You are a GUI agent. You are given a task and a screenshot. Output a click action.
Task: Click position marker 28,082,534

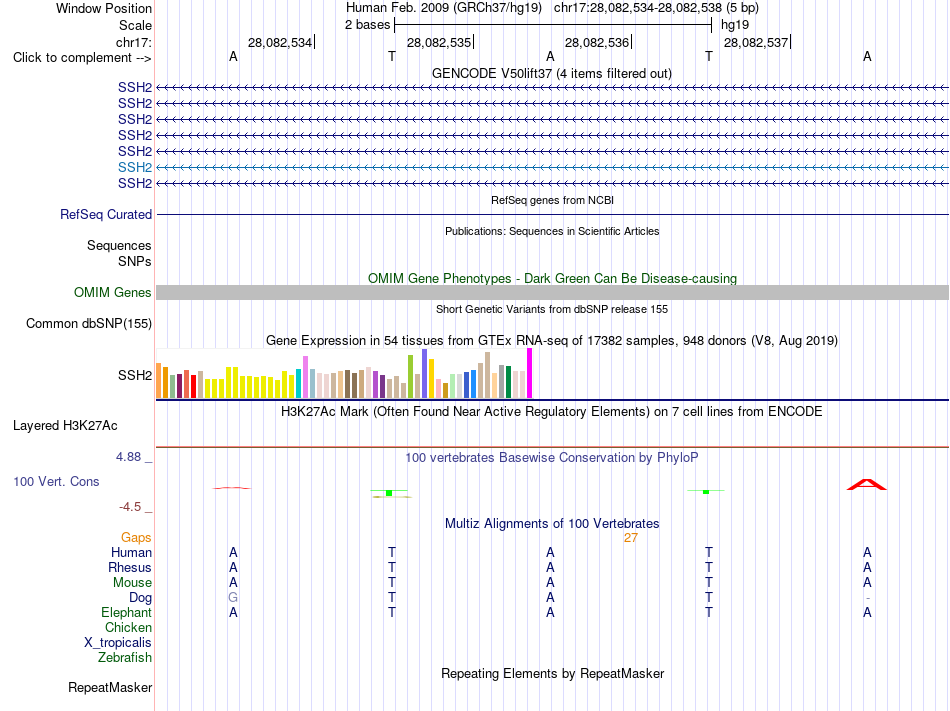point(280,42)
